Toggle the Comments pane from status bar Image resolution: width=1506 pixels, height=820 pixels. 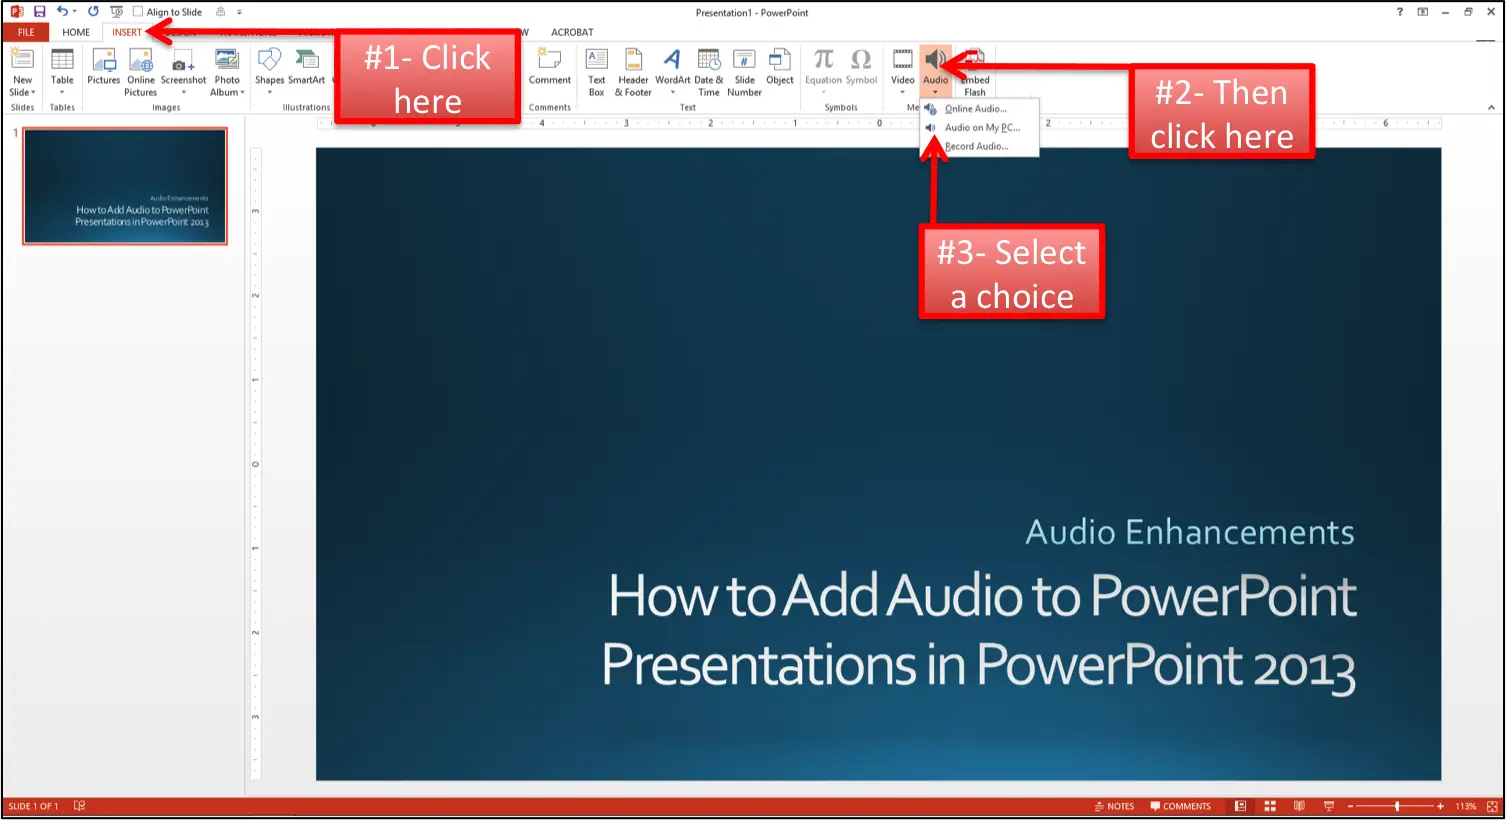(x=1181, y=806)
